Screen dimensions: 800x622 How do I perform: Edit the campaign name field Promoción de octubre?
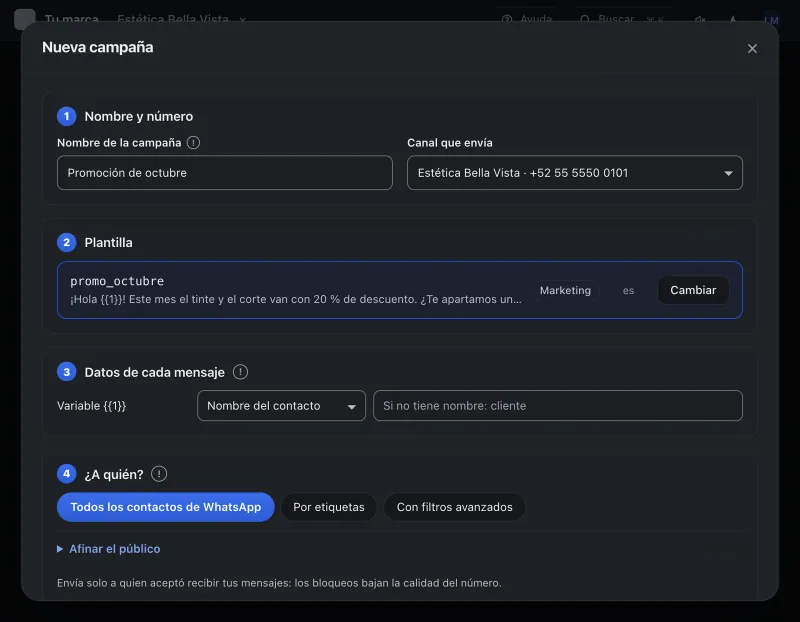click(x=224, y=172)
